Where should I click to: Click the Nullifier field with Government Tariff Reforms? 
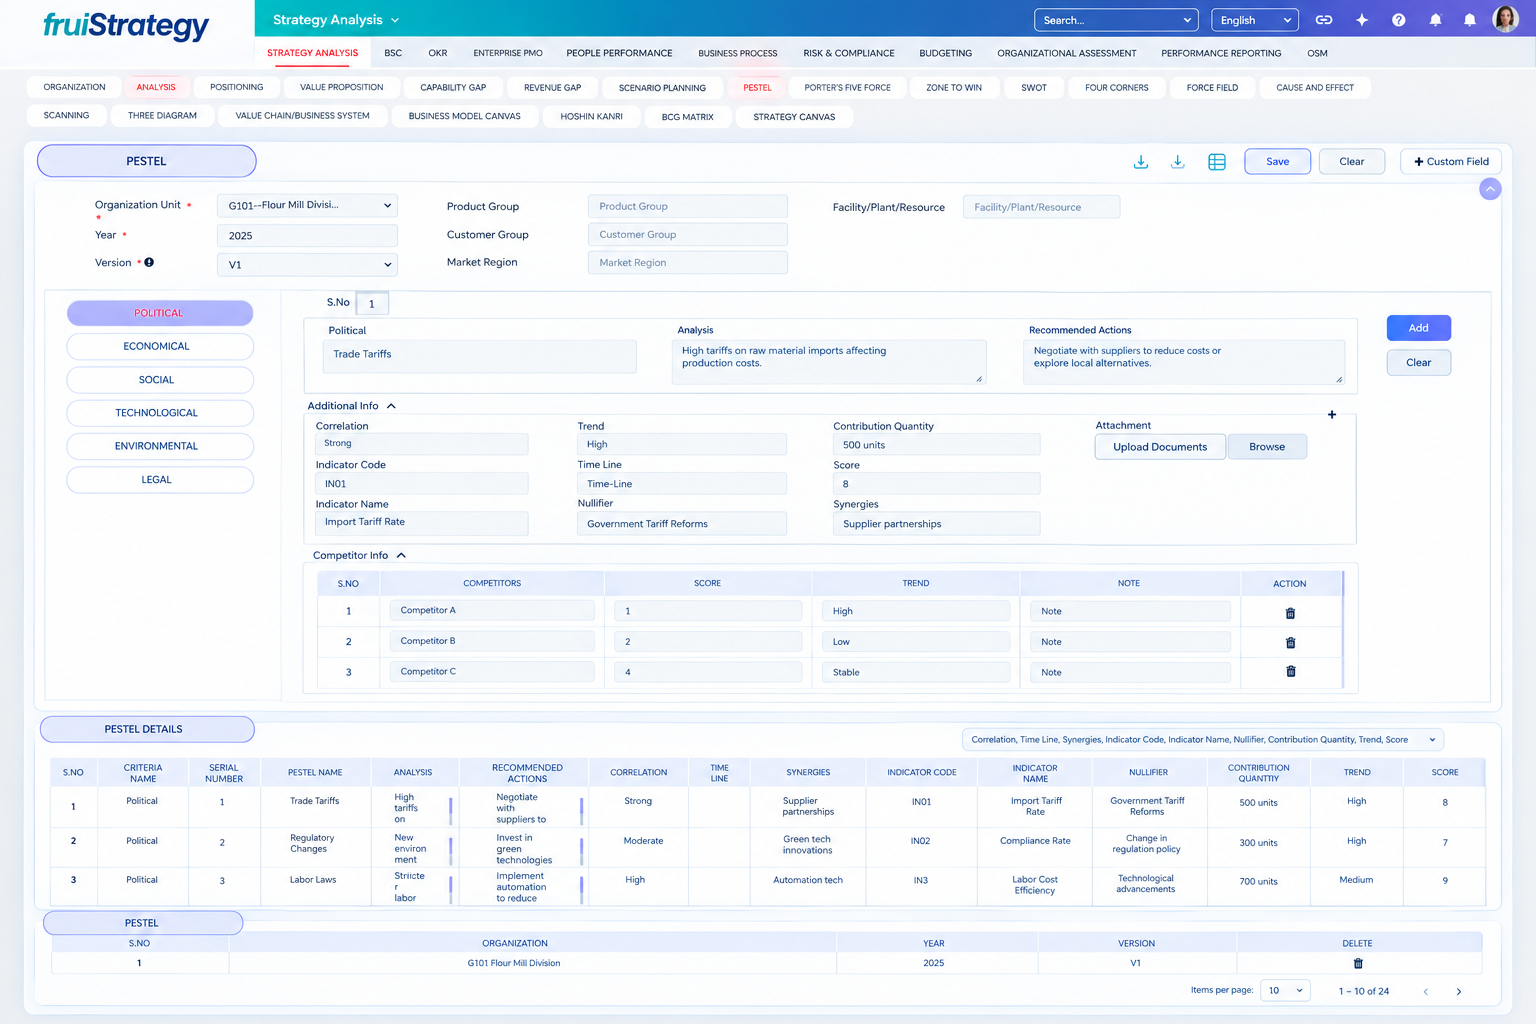(682, 524)
